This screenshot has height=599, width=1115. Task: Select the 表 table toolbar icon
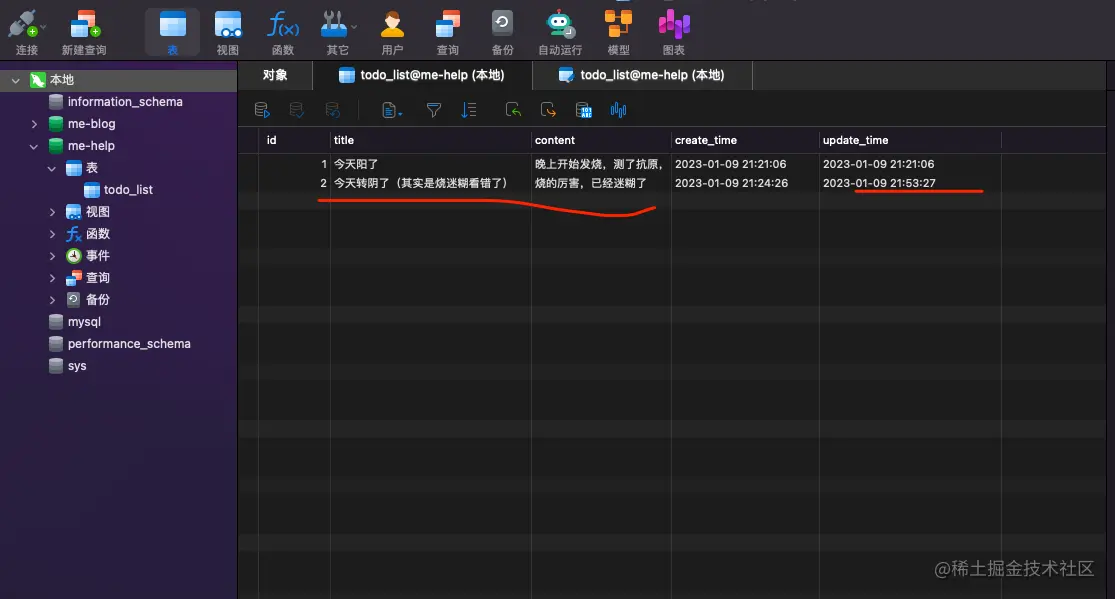(172, 32)
